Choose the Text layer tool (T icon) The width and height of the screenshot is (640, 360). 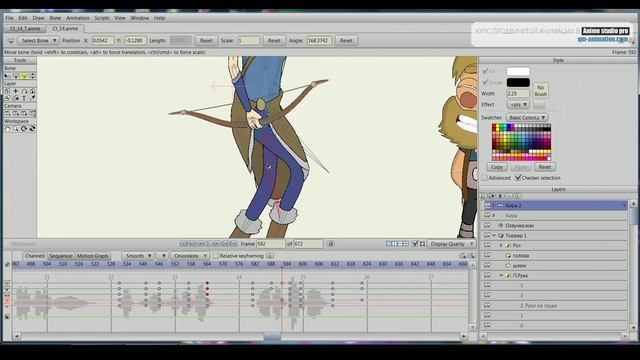[x=24, y=98]
